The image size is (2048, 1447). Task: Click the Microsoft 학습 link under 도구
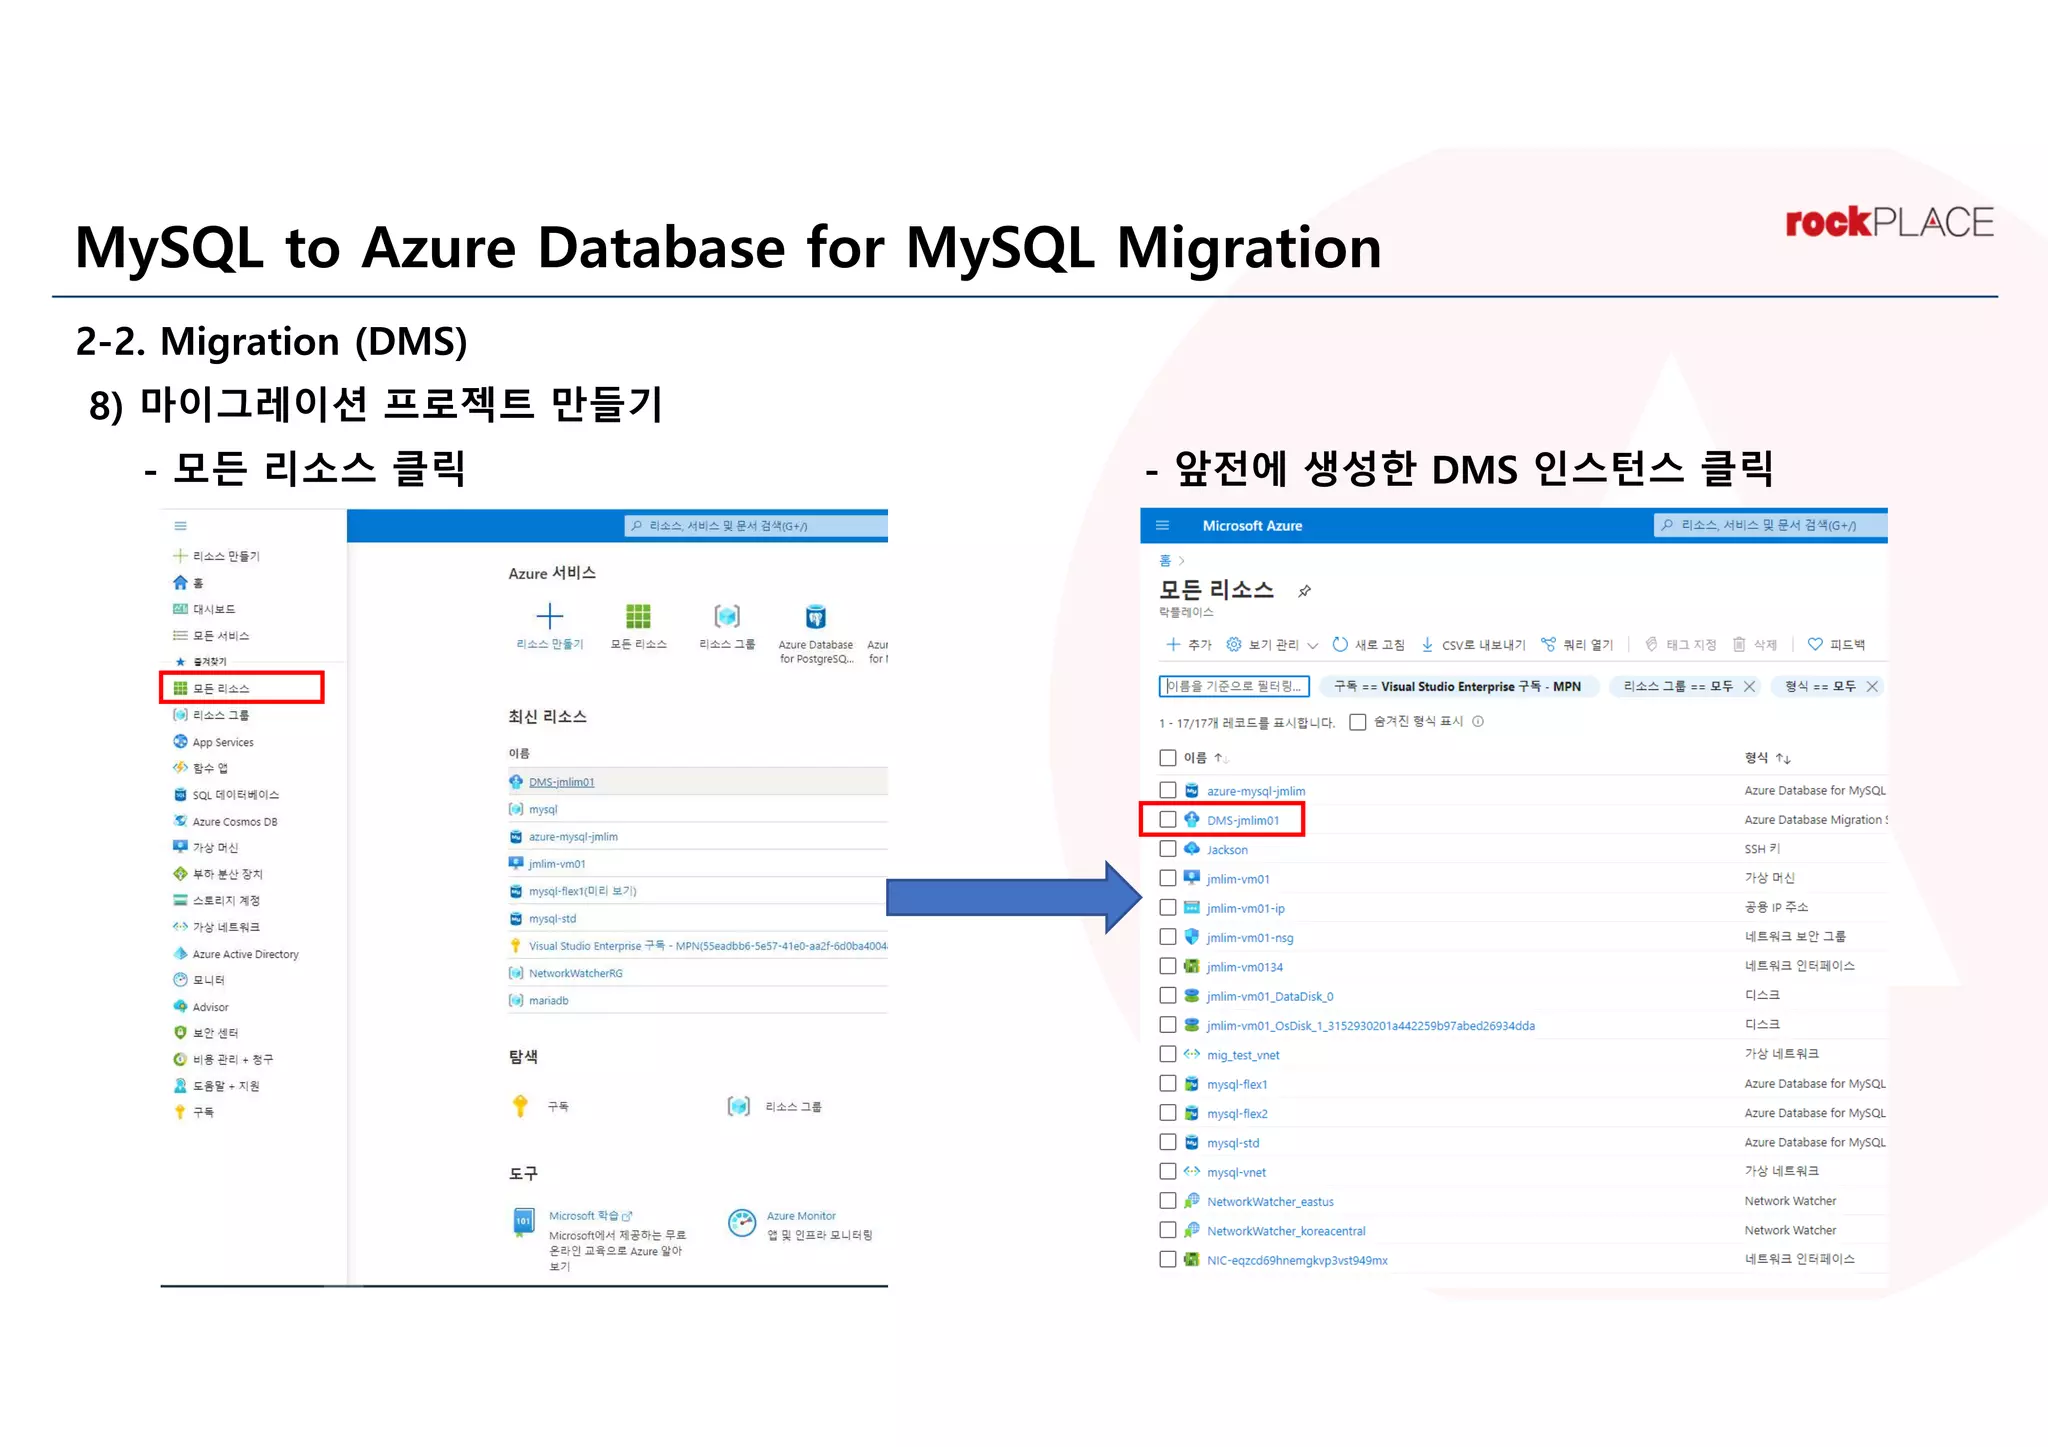pyautogui.click(x=590, y=1216)
